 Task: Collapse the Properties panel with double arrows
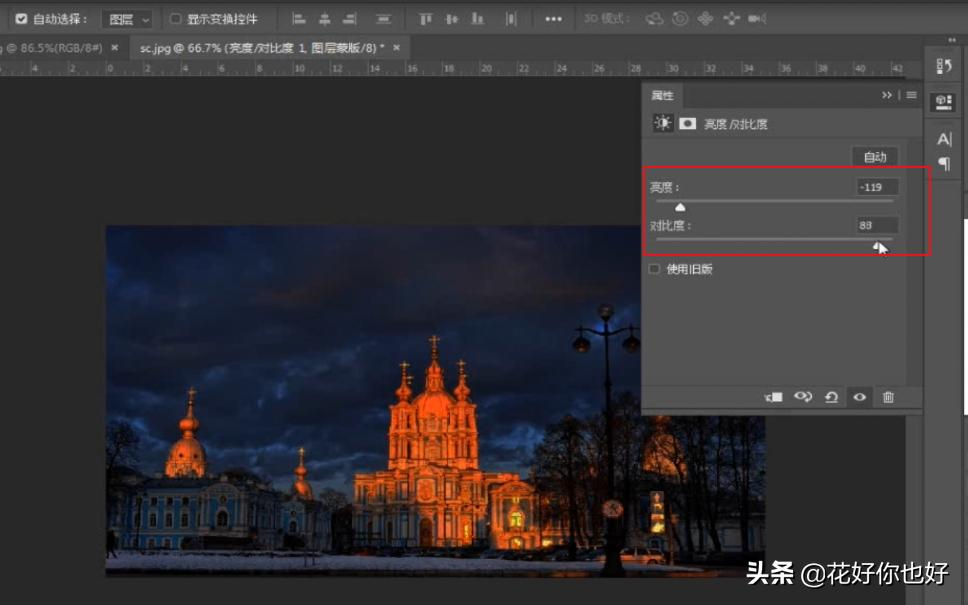click(x=886, y=95)
